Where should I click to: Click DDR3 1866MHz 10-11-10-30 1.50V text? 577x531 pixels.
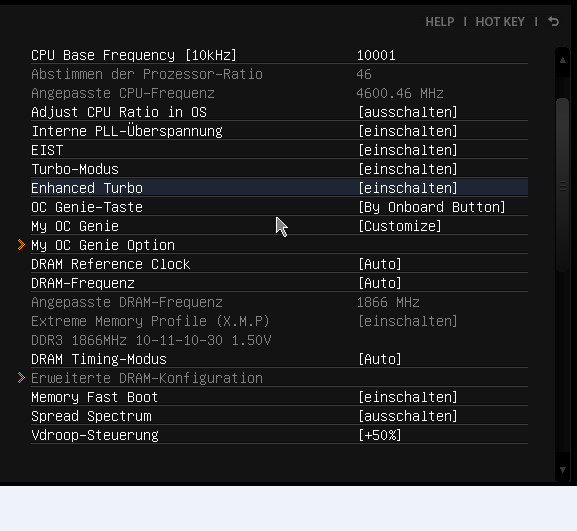(151, 340)
